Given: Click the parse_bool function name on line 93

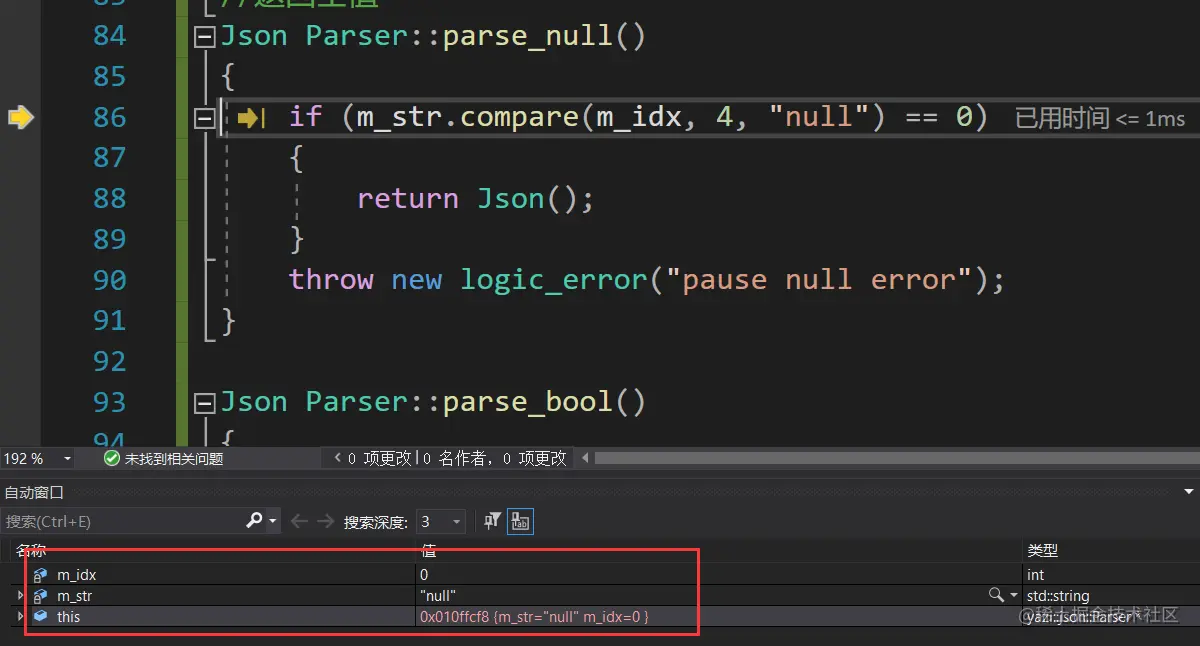Looking at the screenshot, I should [x=528, y=403].
